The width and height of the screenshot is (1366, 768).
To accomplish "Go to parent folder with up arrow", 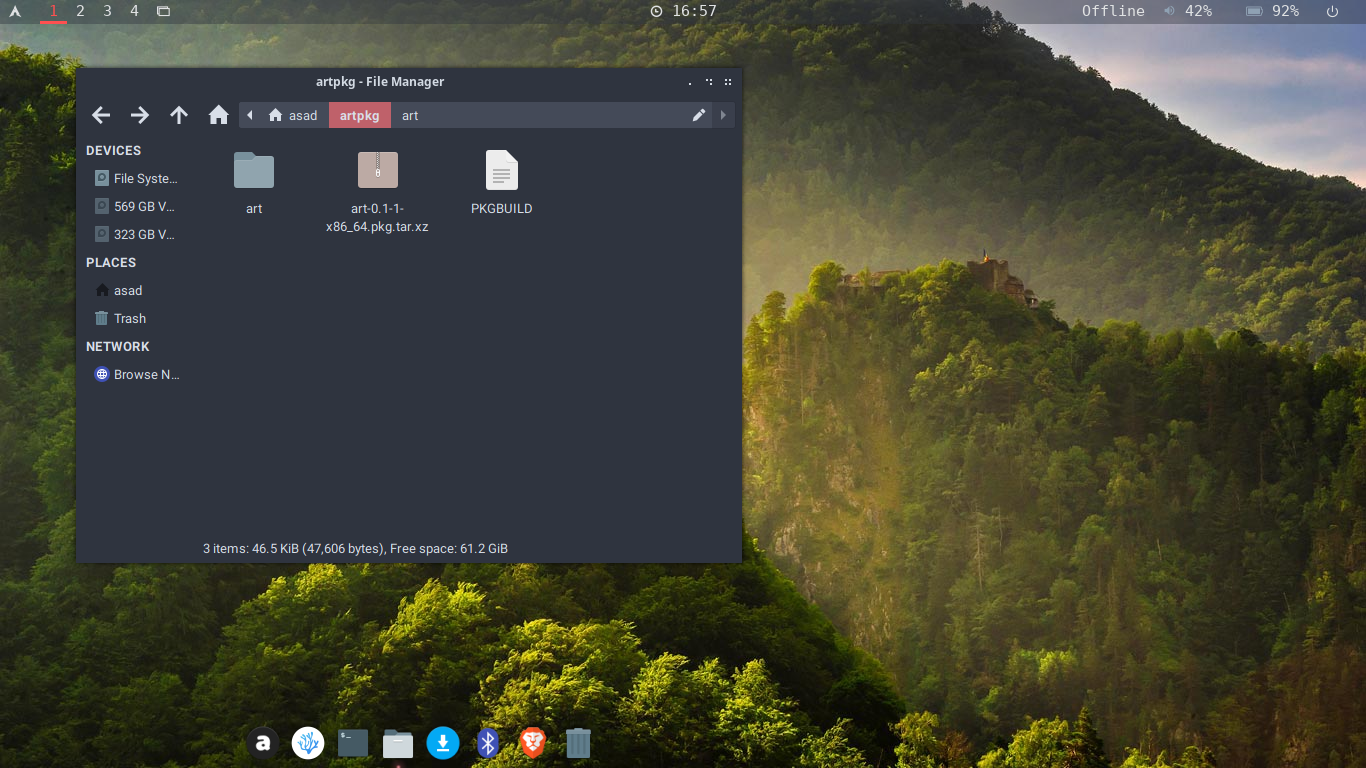I will coord(179,115).
